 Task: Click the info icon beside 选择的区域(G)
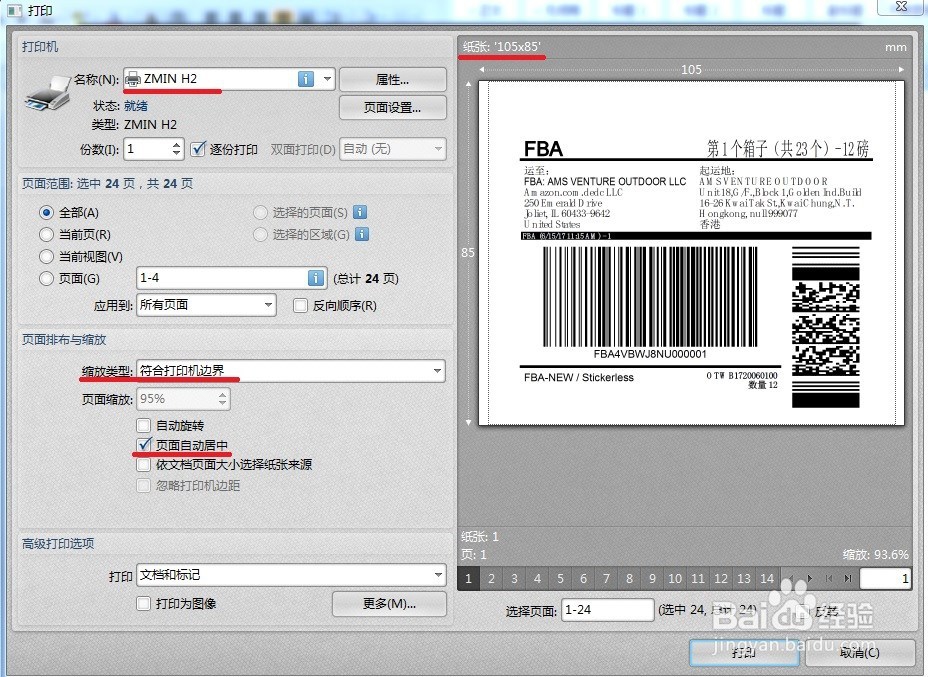[362, 234]
